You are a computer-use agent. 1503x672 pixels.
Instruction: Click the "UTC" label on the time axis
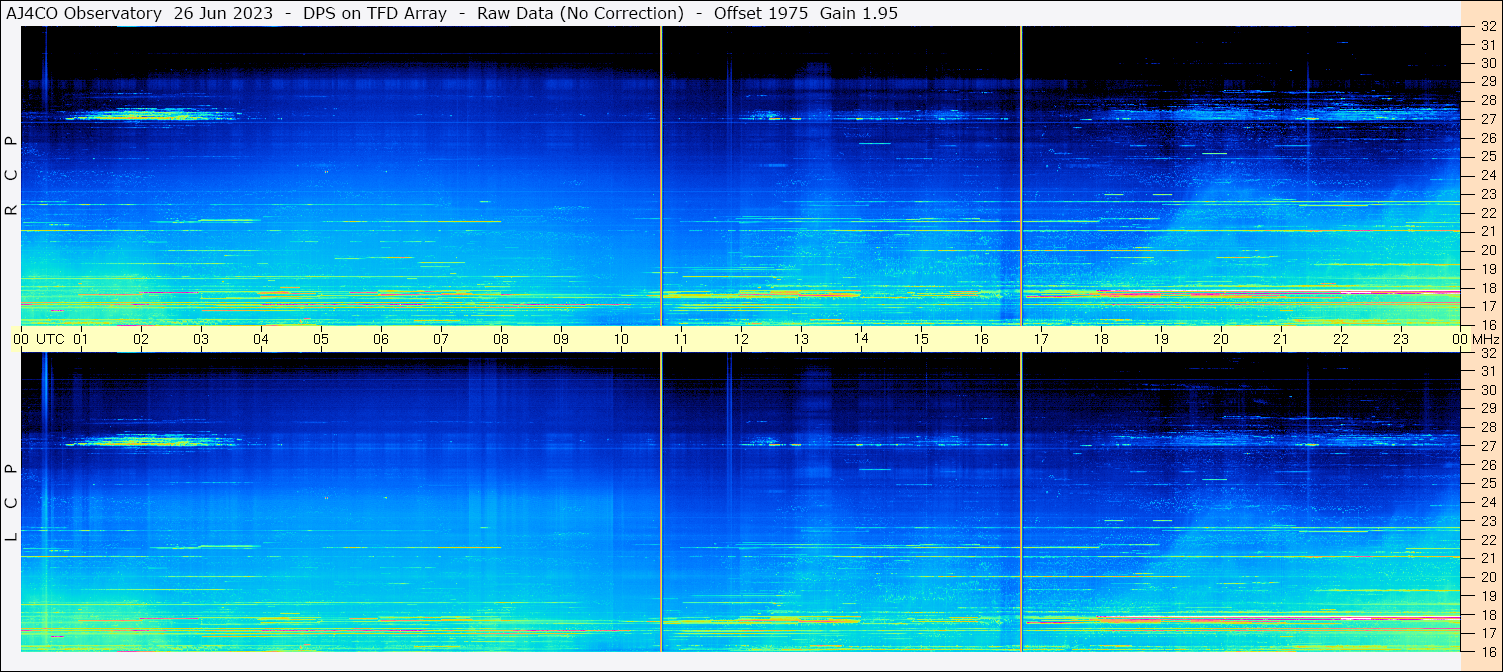coord(50,339)
